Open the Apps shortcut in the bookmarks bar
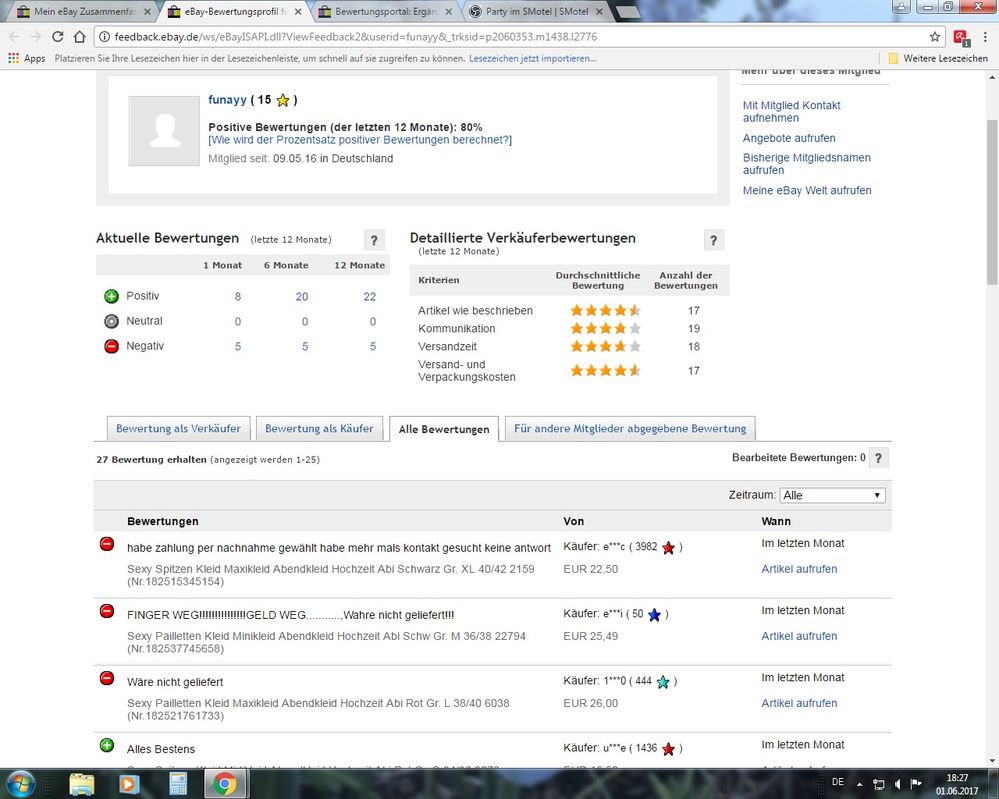The width and height of the screenshot is (999, 799). point(26,58)
